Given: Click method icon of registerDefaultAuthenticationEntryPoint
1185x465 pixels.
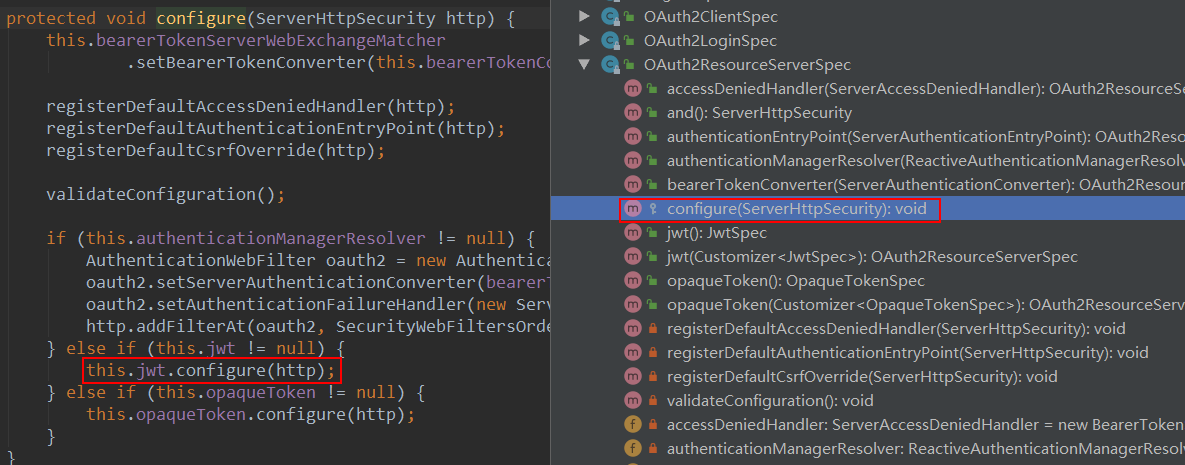Looking at the screenshot, I should (633, 352).
